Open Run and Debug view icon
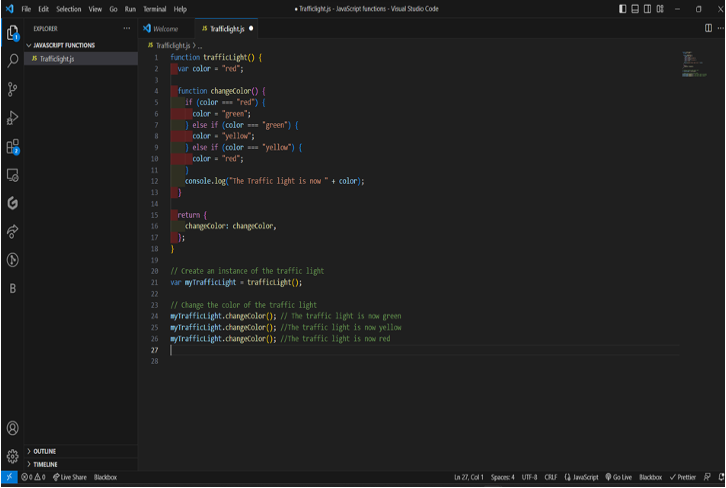 click(x=13, y=118)
